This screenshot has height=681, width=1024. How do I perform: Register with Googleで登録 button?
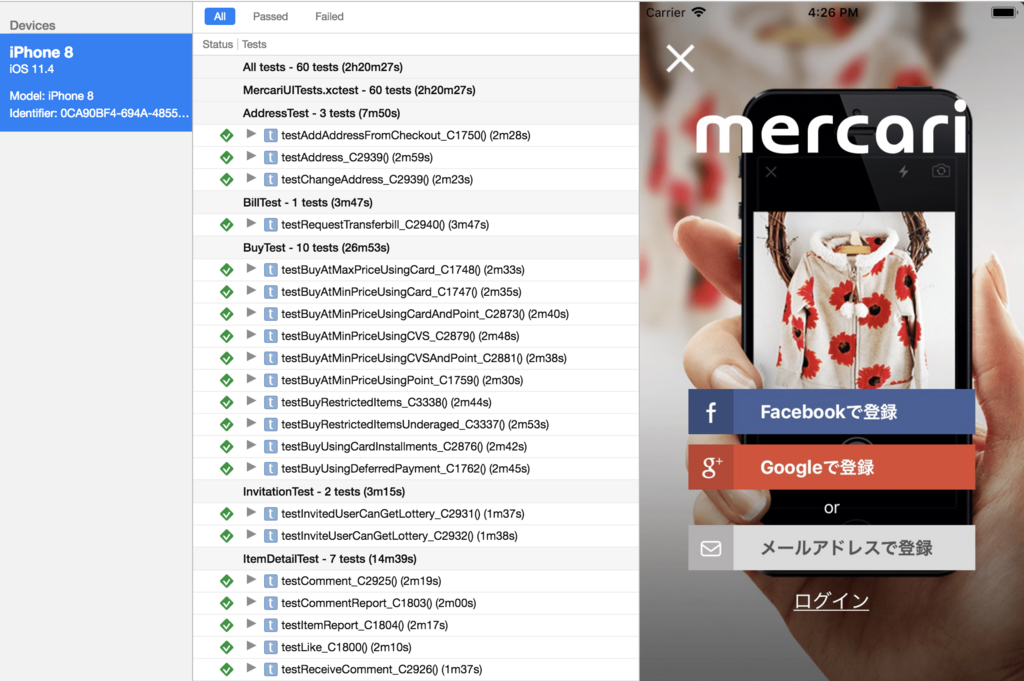pos(831,467)
